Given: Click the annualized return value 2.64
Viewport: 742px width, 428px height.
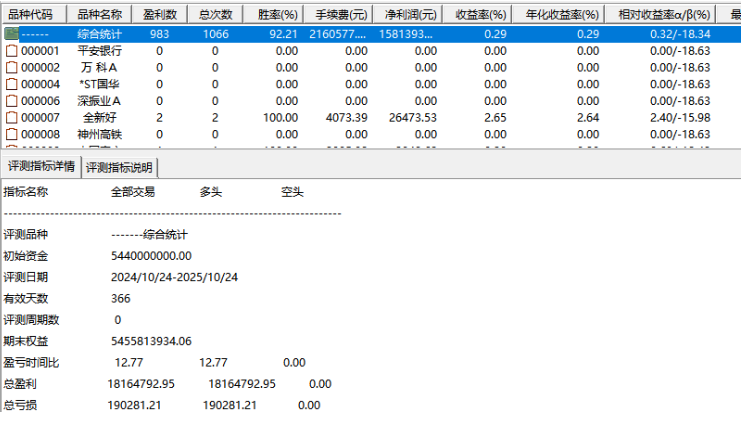Looking at the screenshot, I should point(588,117).
